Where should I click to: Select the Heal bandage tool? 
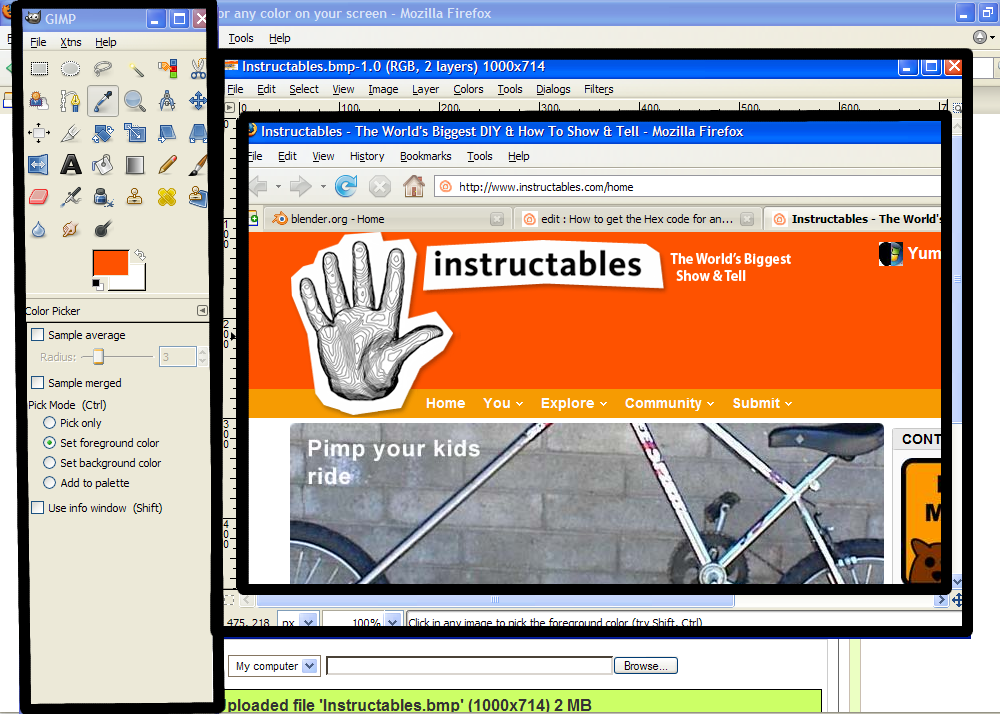tap(167, 197)
